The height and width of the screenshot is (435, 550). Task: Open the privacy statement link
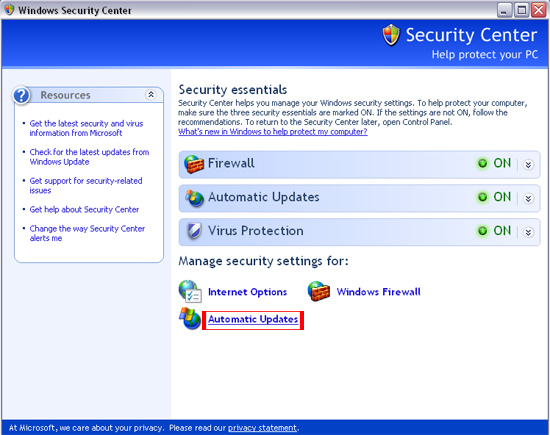click(262, 428)
